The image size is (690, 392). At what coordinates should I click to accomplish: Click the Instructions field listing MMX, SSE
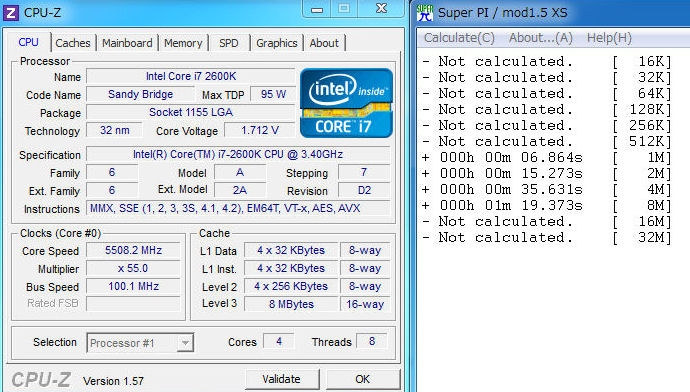tap(238, 208)
